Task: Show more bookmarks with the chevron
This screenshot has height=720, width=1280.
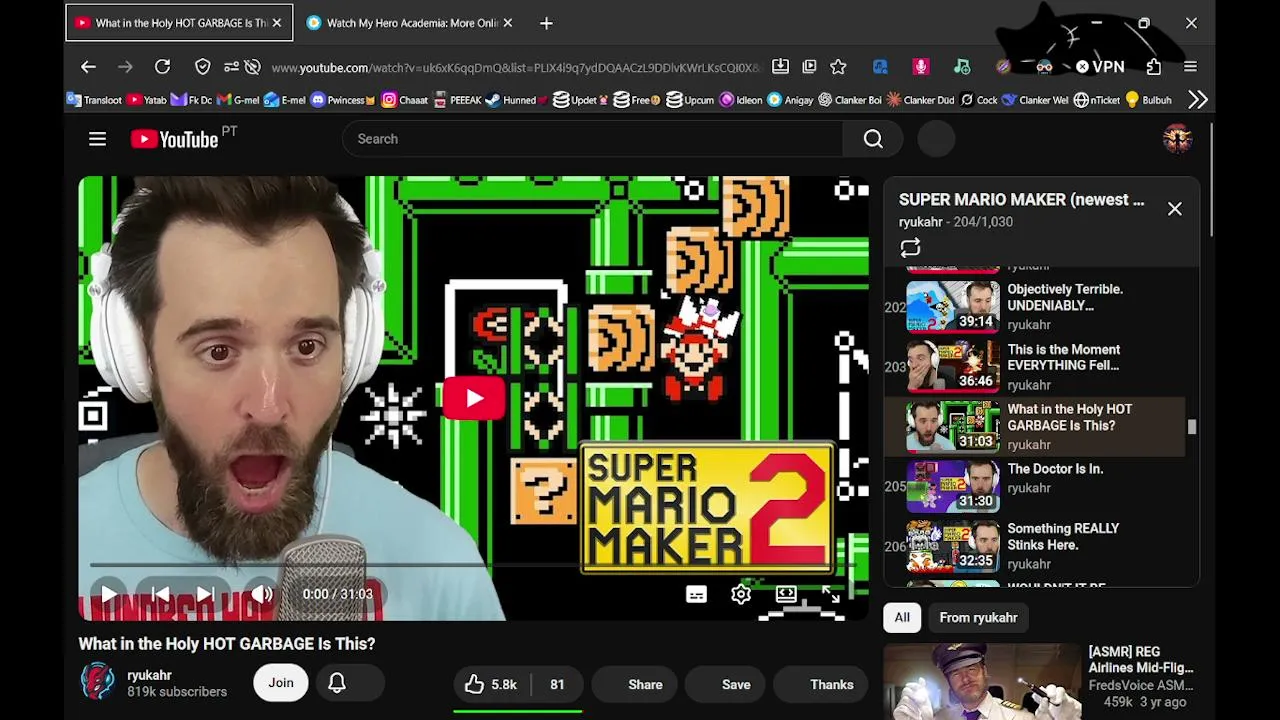Action: pos(1198,100)
